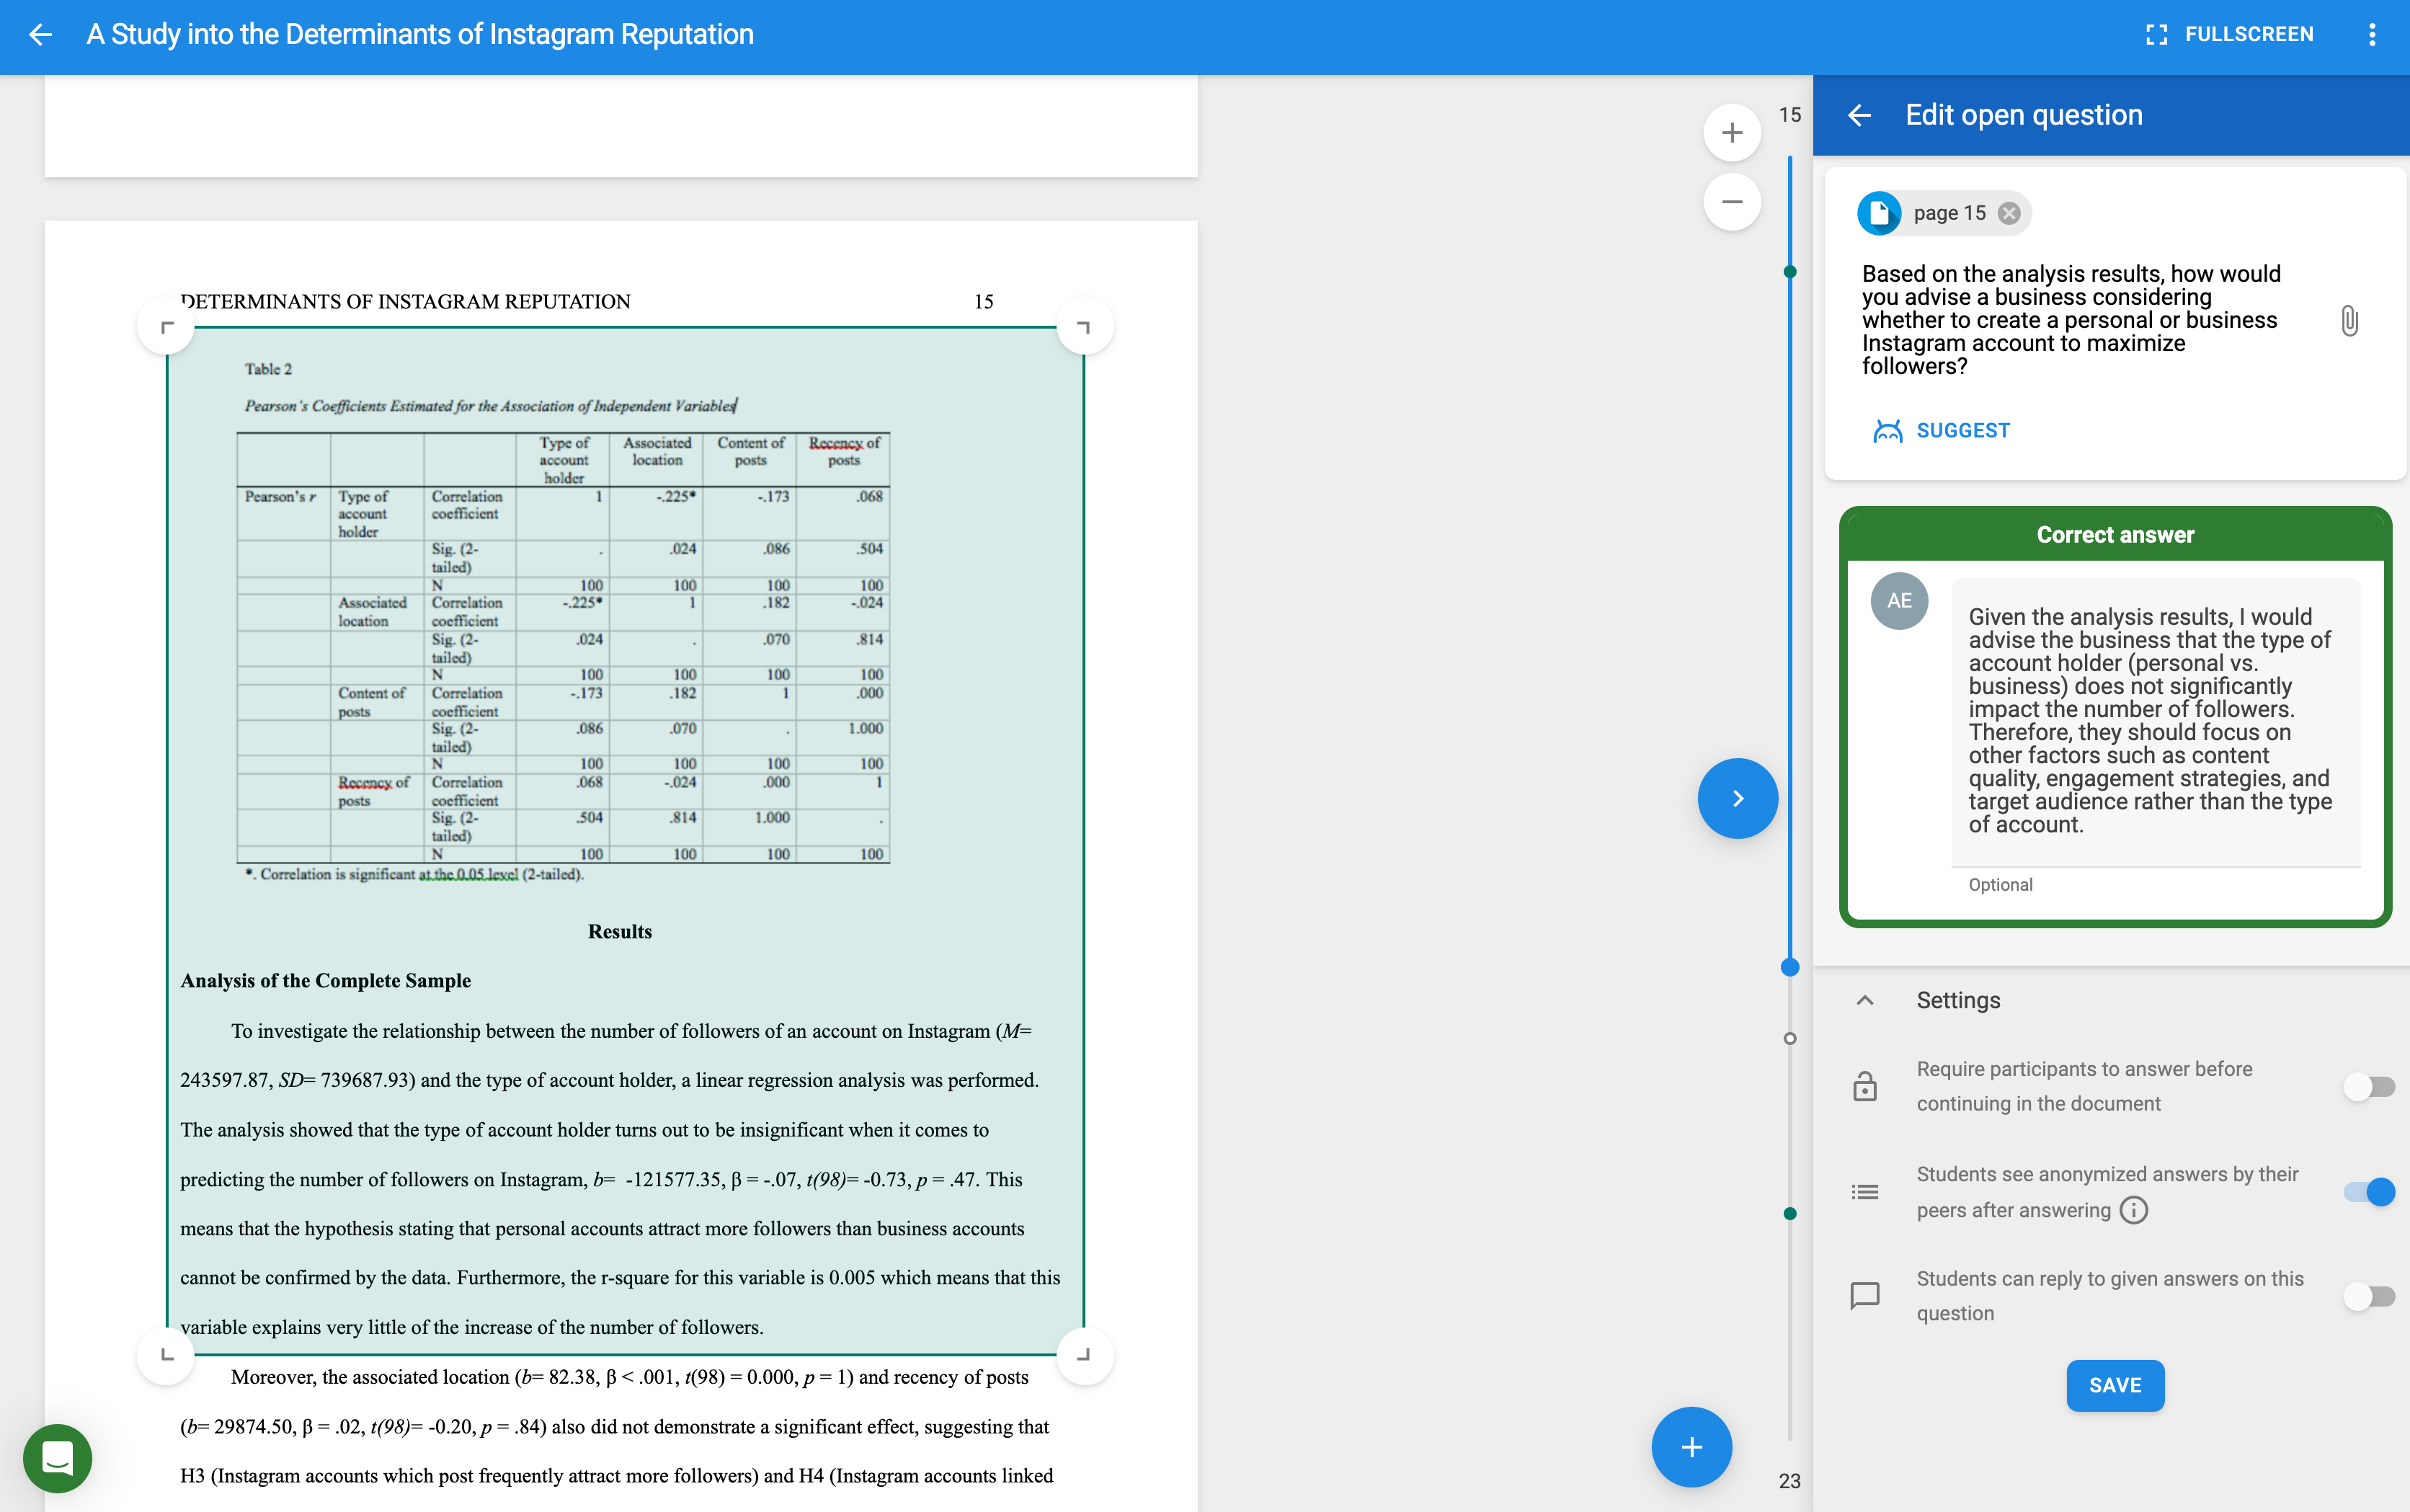Click the Suggest robot icon
The image size is (2410, 1512).
[x=1887, y=431]
